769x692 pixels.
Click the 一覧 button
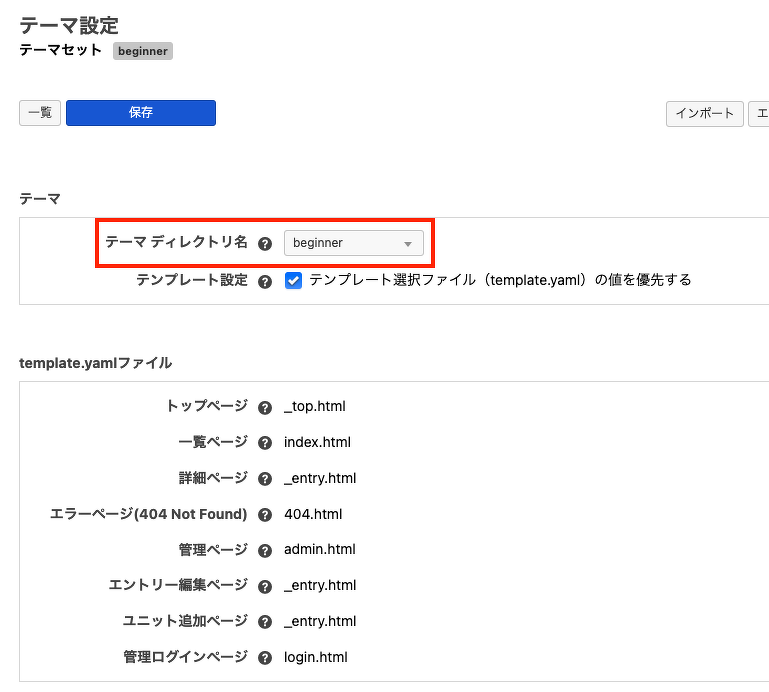[x=40, y=113]
